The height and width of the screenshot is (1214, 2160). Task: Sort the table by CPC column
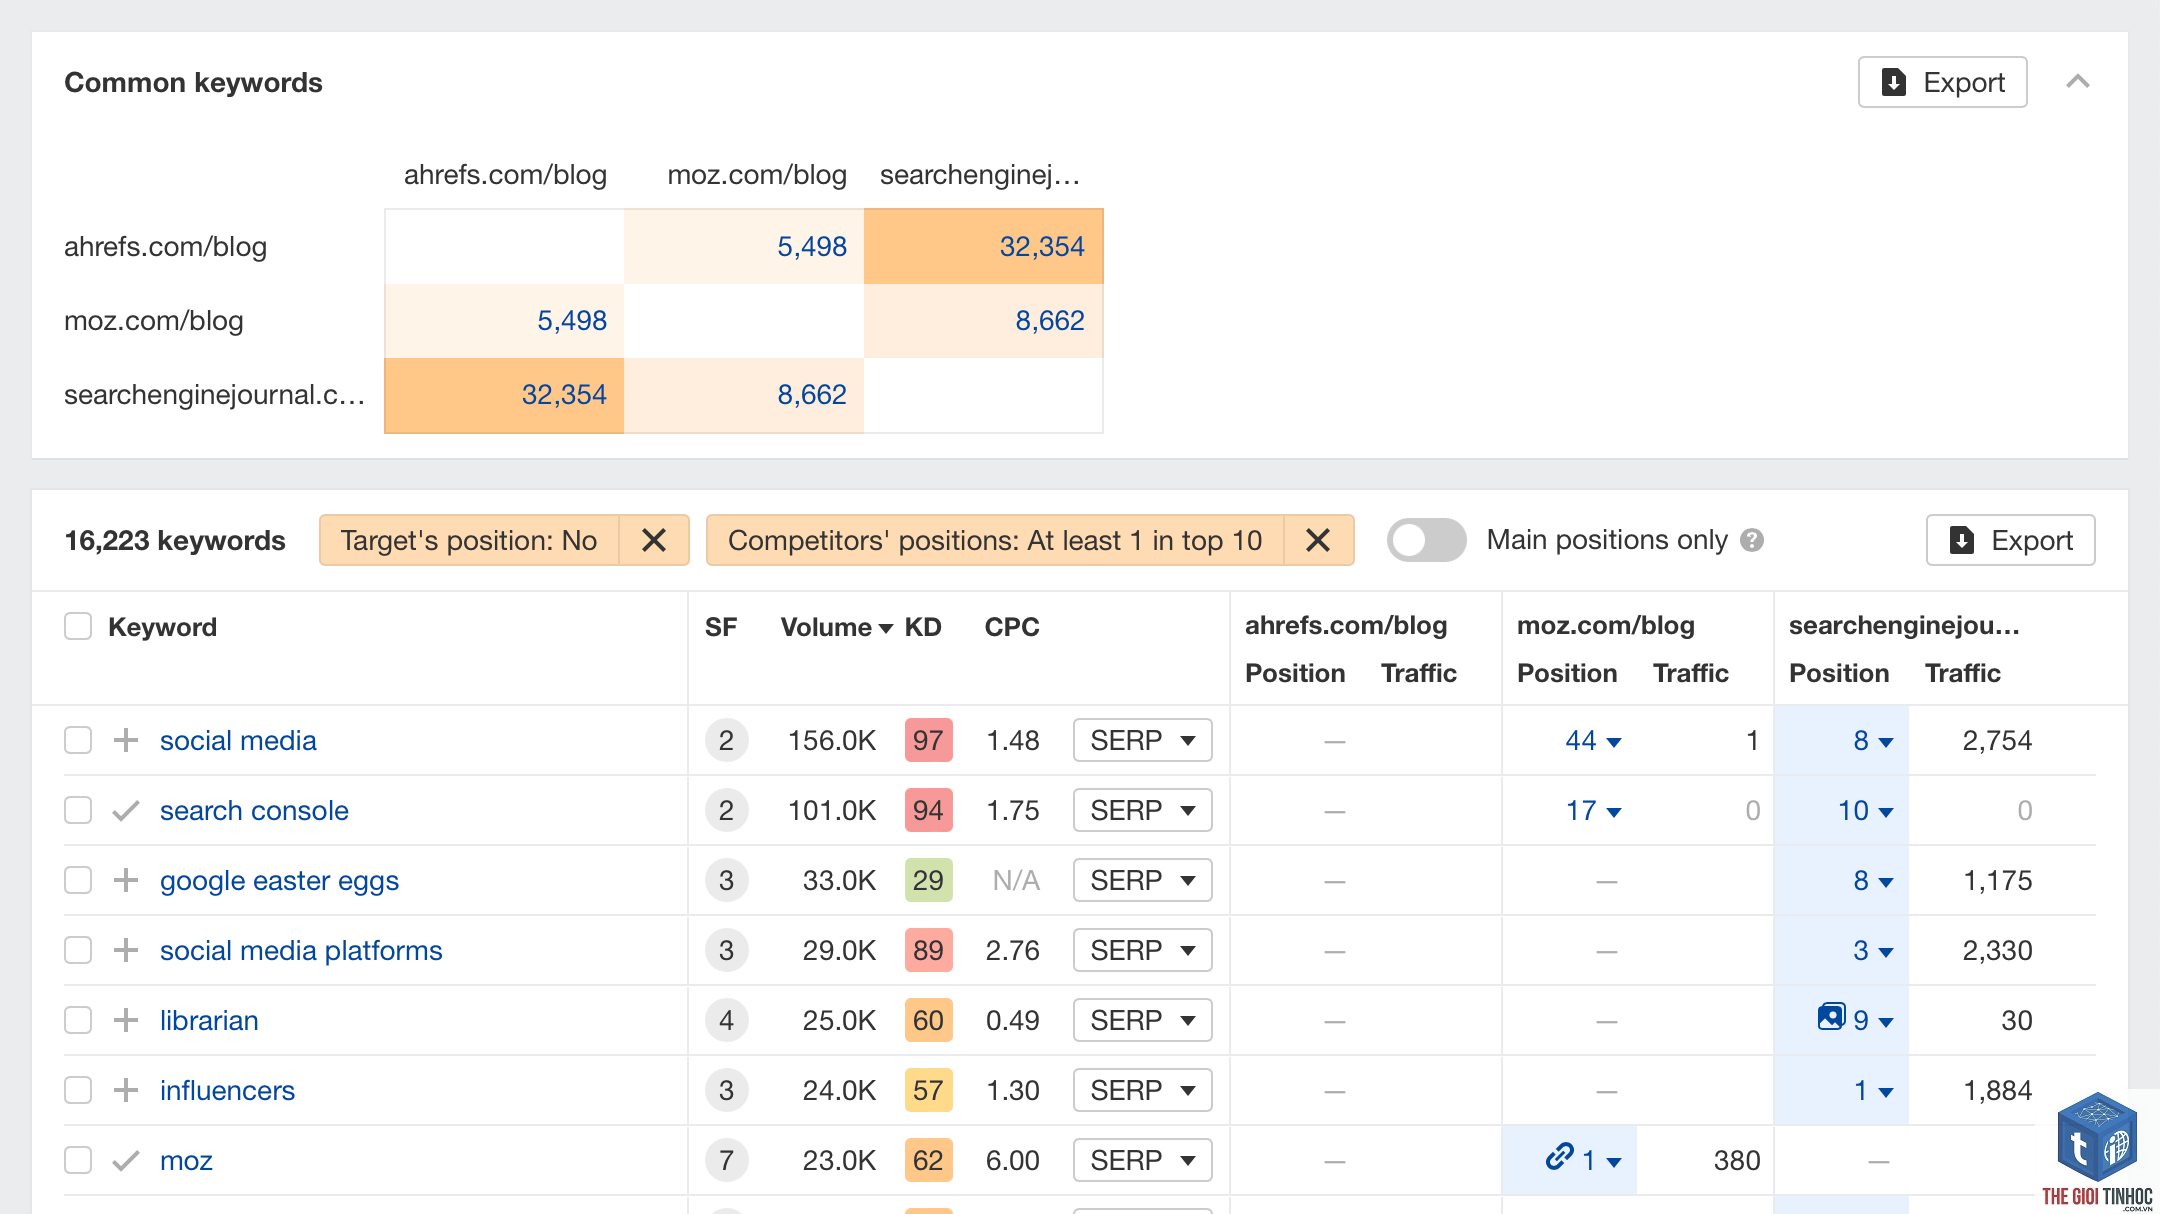point(1012,627)
